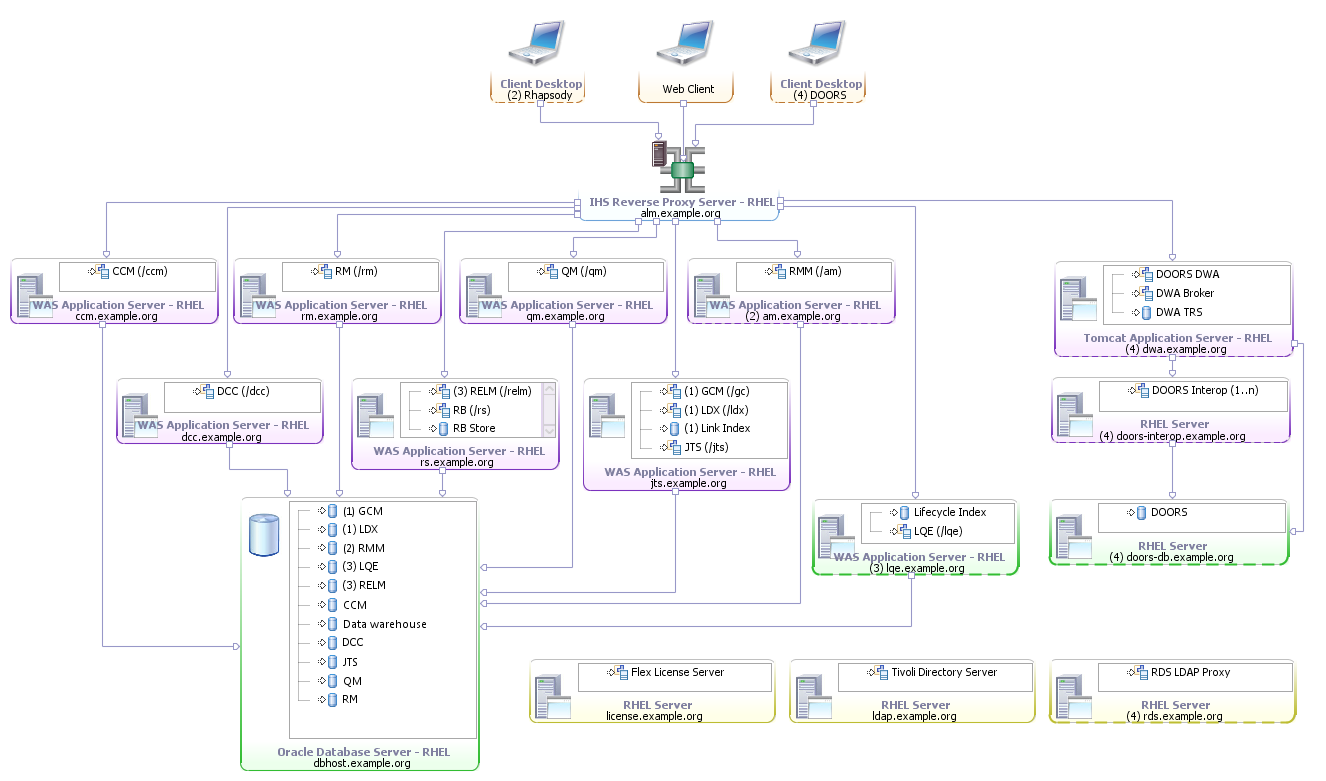The image size is (1326, 781).
Task: Click the ldap.example.org server icon
Action: 813,697
